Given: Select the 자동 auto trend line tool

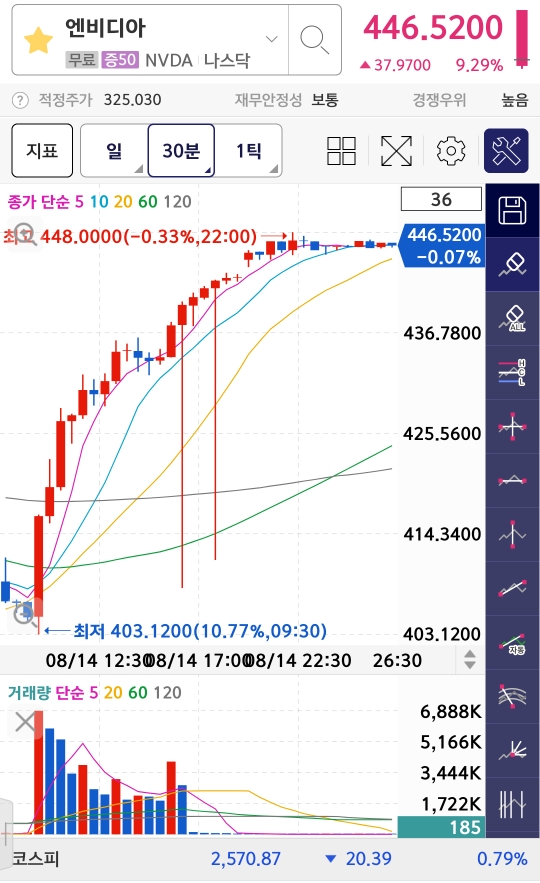Looking at the screenshot, I should [512, 643].
